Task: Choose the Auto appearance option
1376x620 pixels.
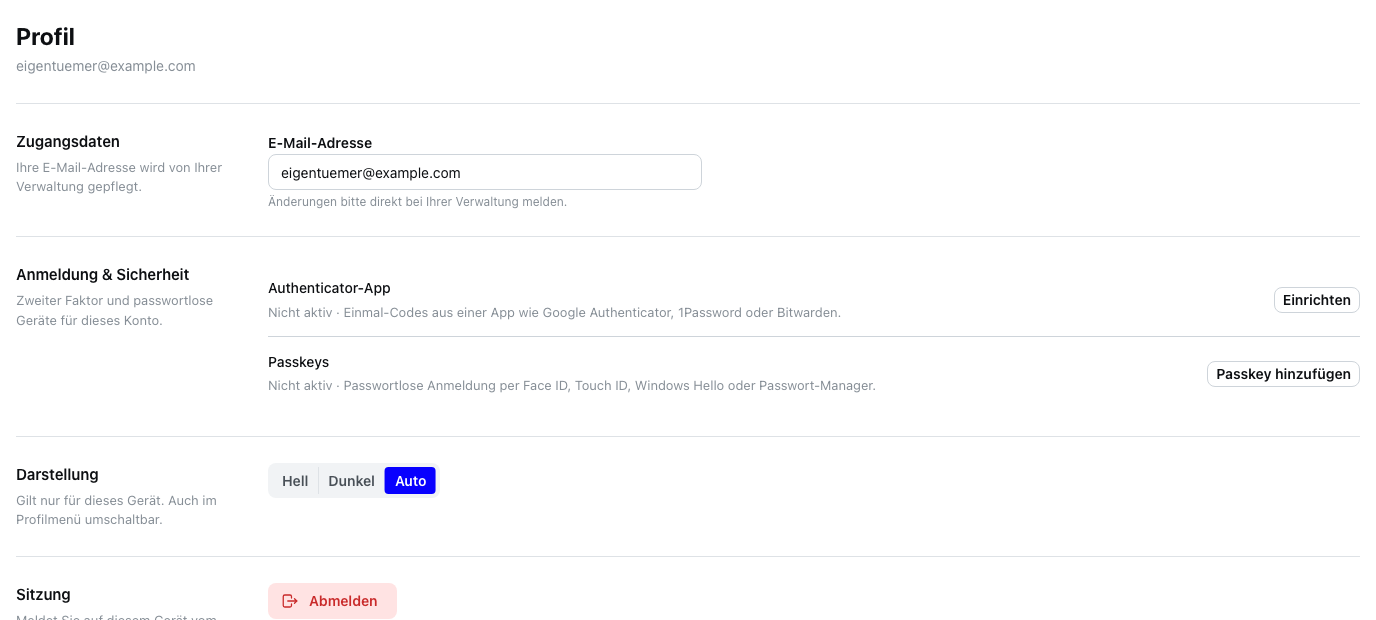Action: (x=410, y=481)
